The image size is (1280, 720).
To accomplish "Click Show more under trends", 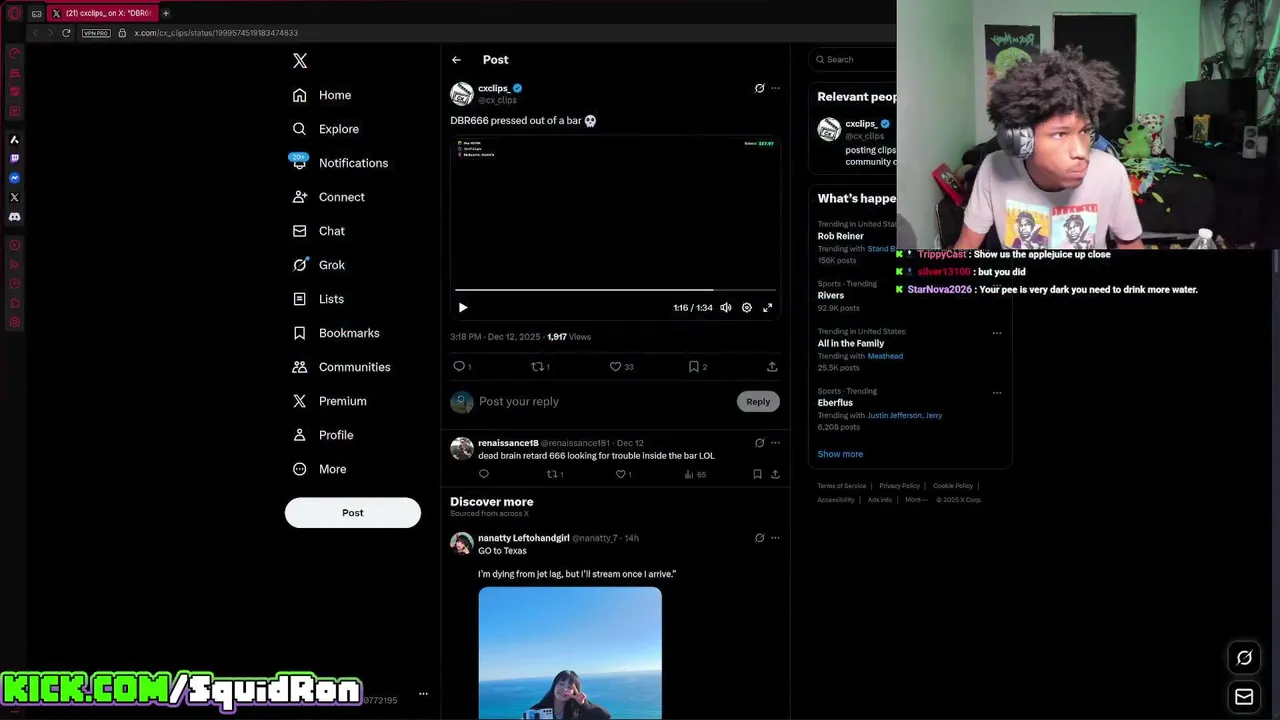I will click(x=840, y=454).
